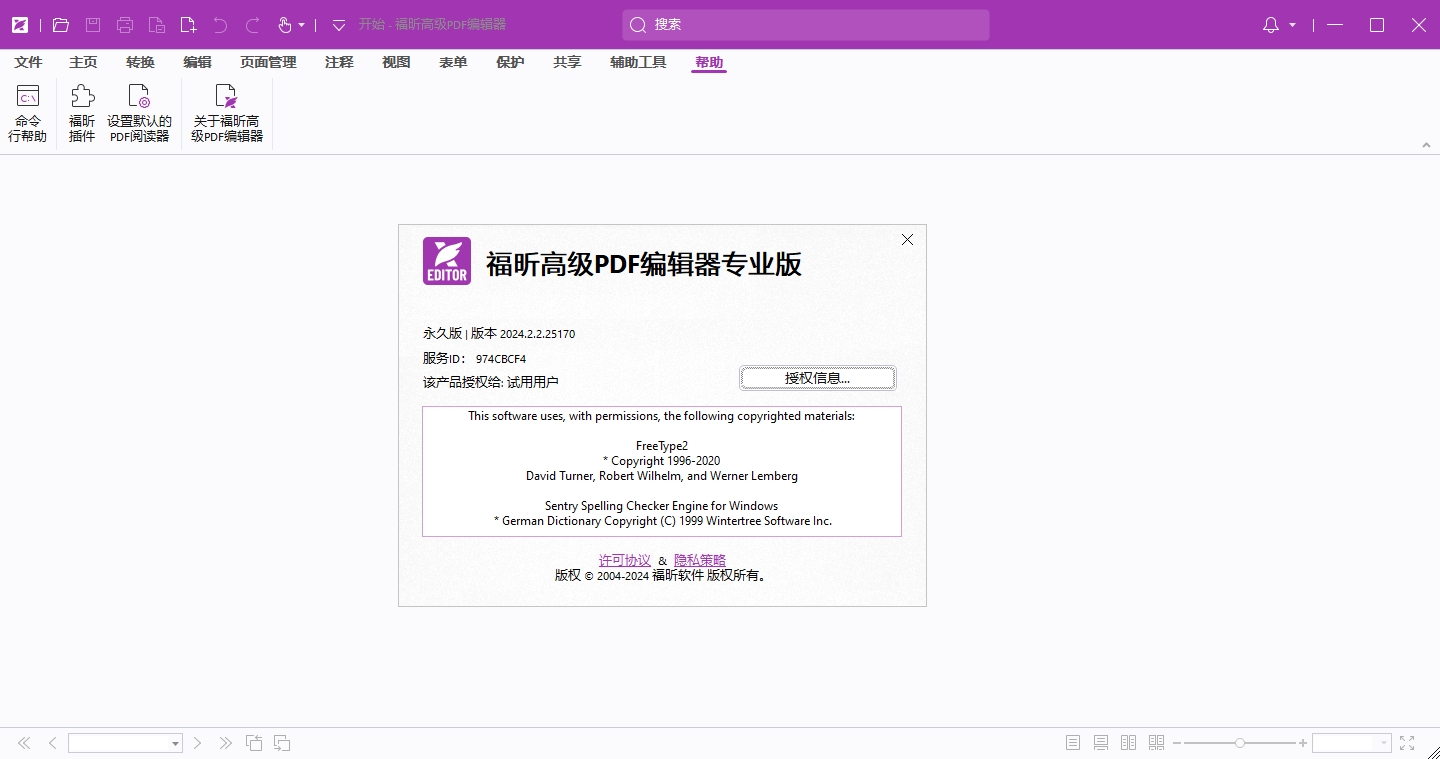Select the Hand tool icon in title bar
Screen dimensions: 1440x759
[284, 25]
